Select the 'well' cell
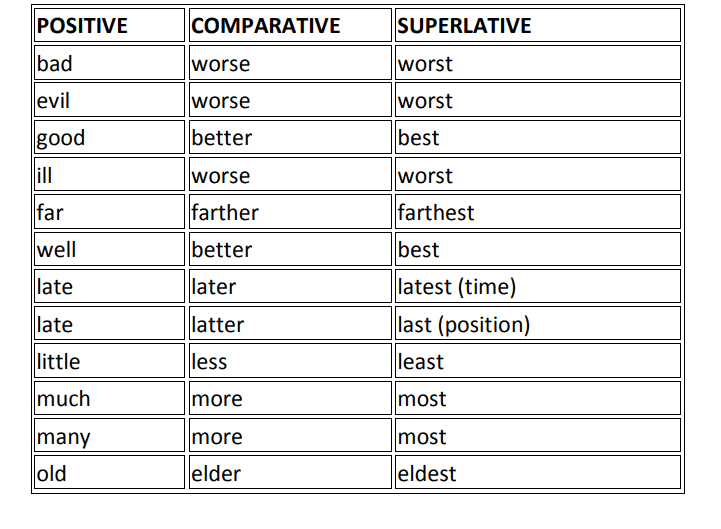Image resolution: width=721 pixels, height=529 pixels. pos(56,249)
